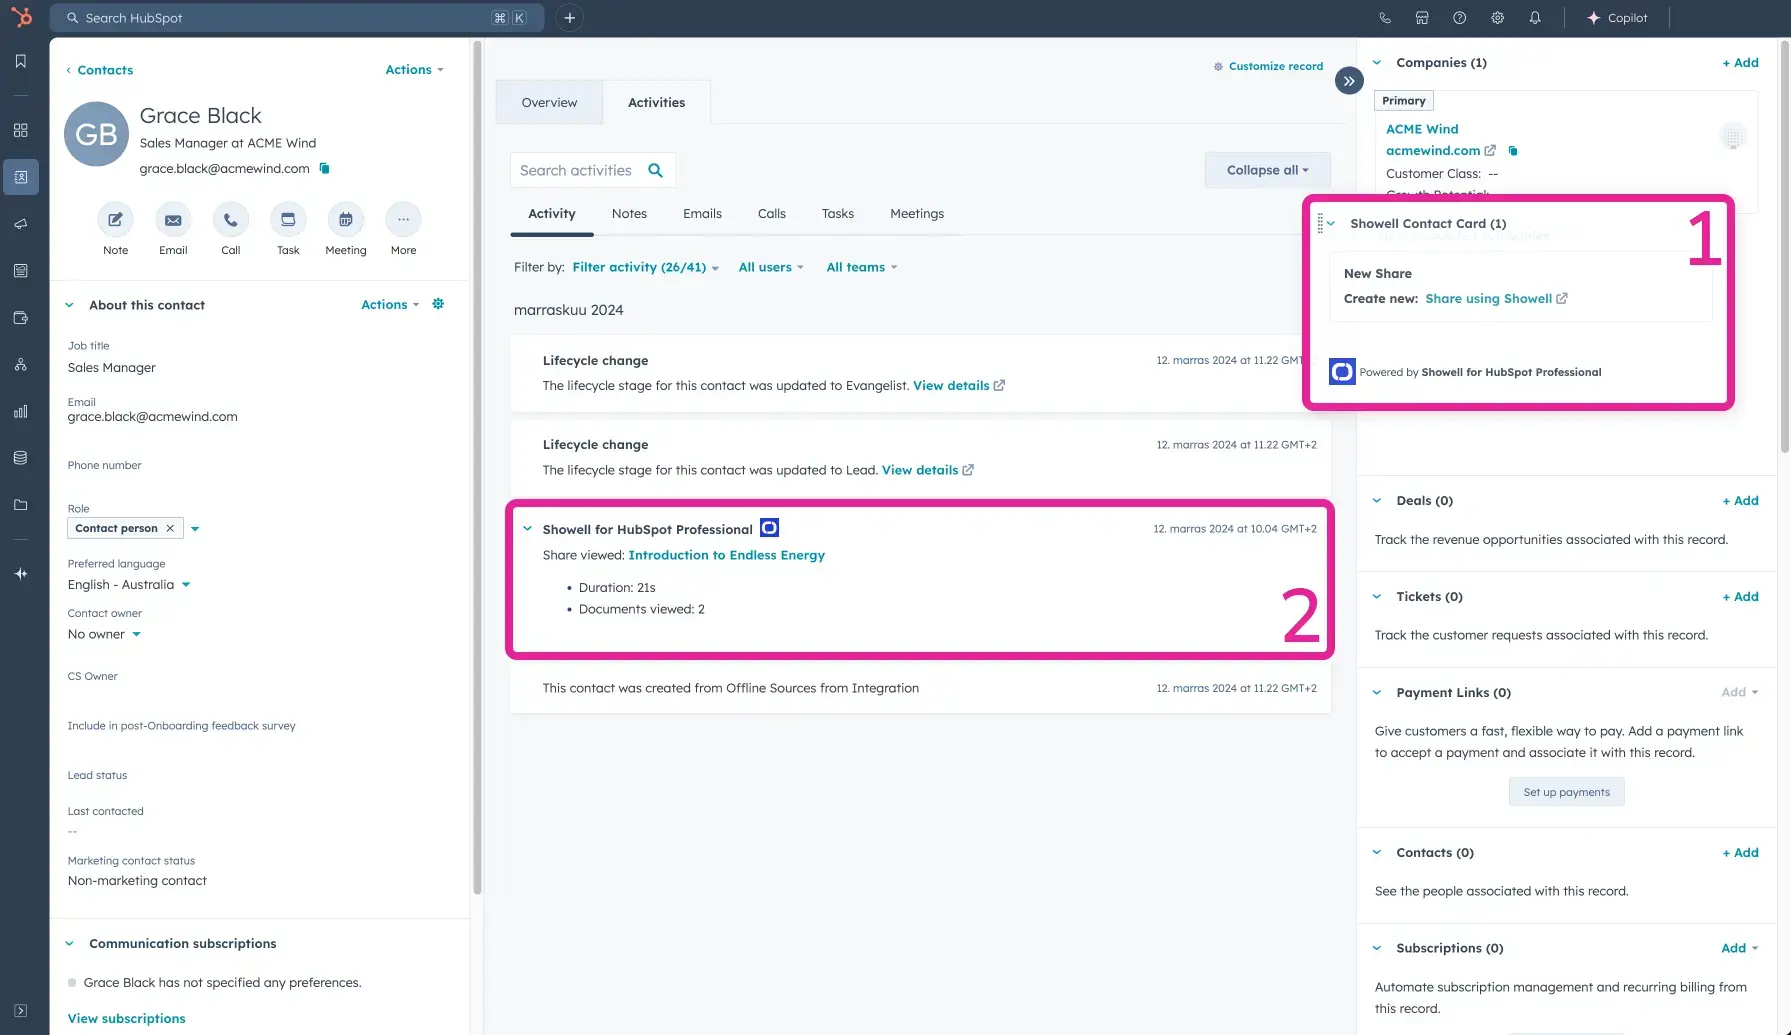This screenshot has height=1035, width=1791.
Task: Select the Tasks activity tab
Action: pyautogui.click(x=838, y=214)
